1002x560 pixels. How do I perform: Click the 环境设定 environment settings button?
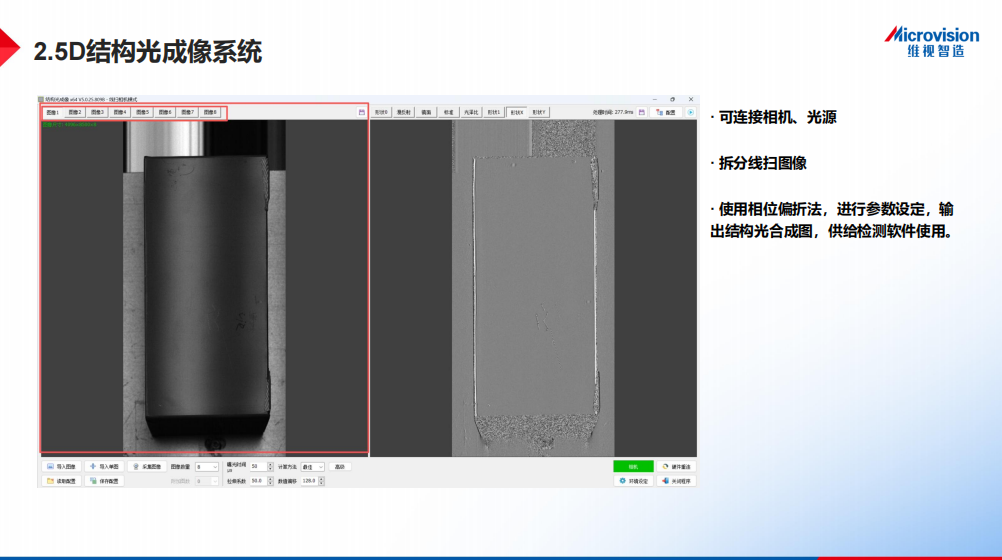633,481
